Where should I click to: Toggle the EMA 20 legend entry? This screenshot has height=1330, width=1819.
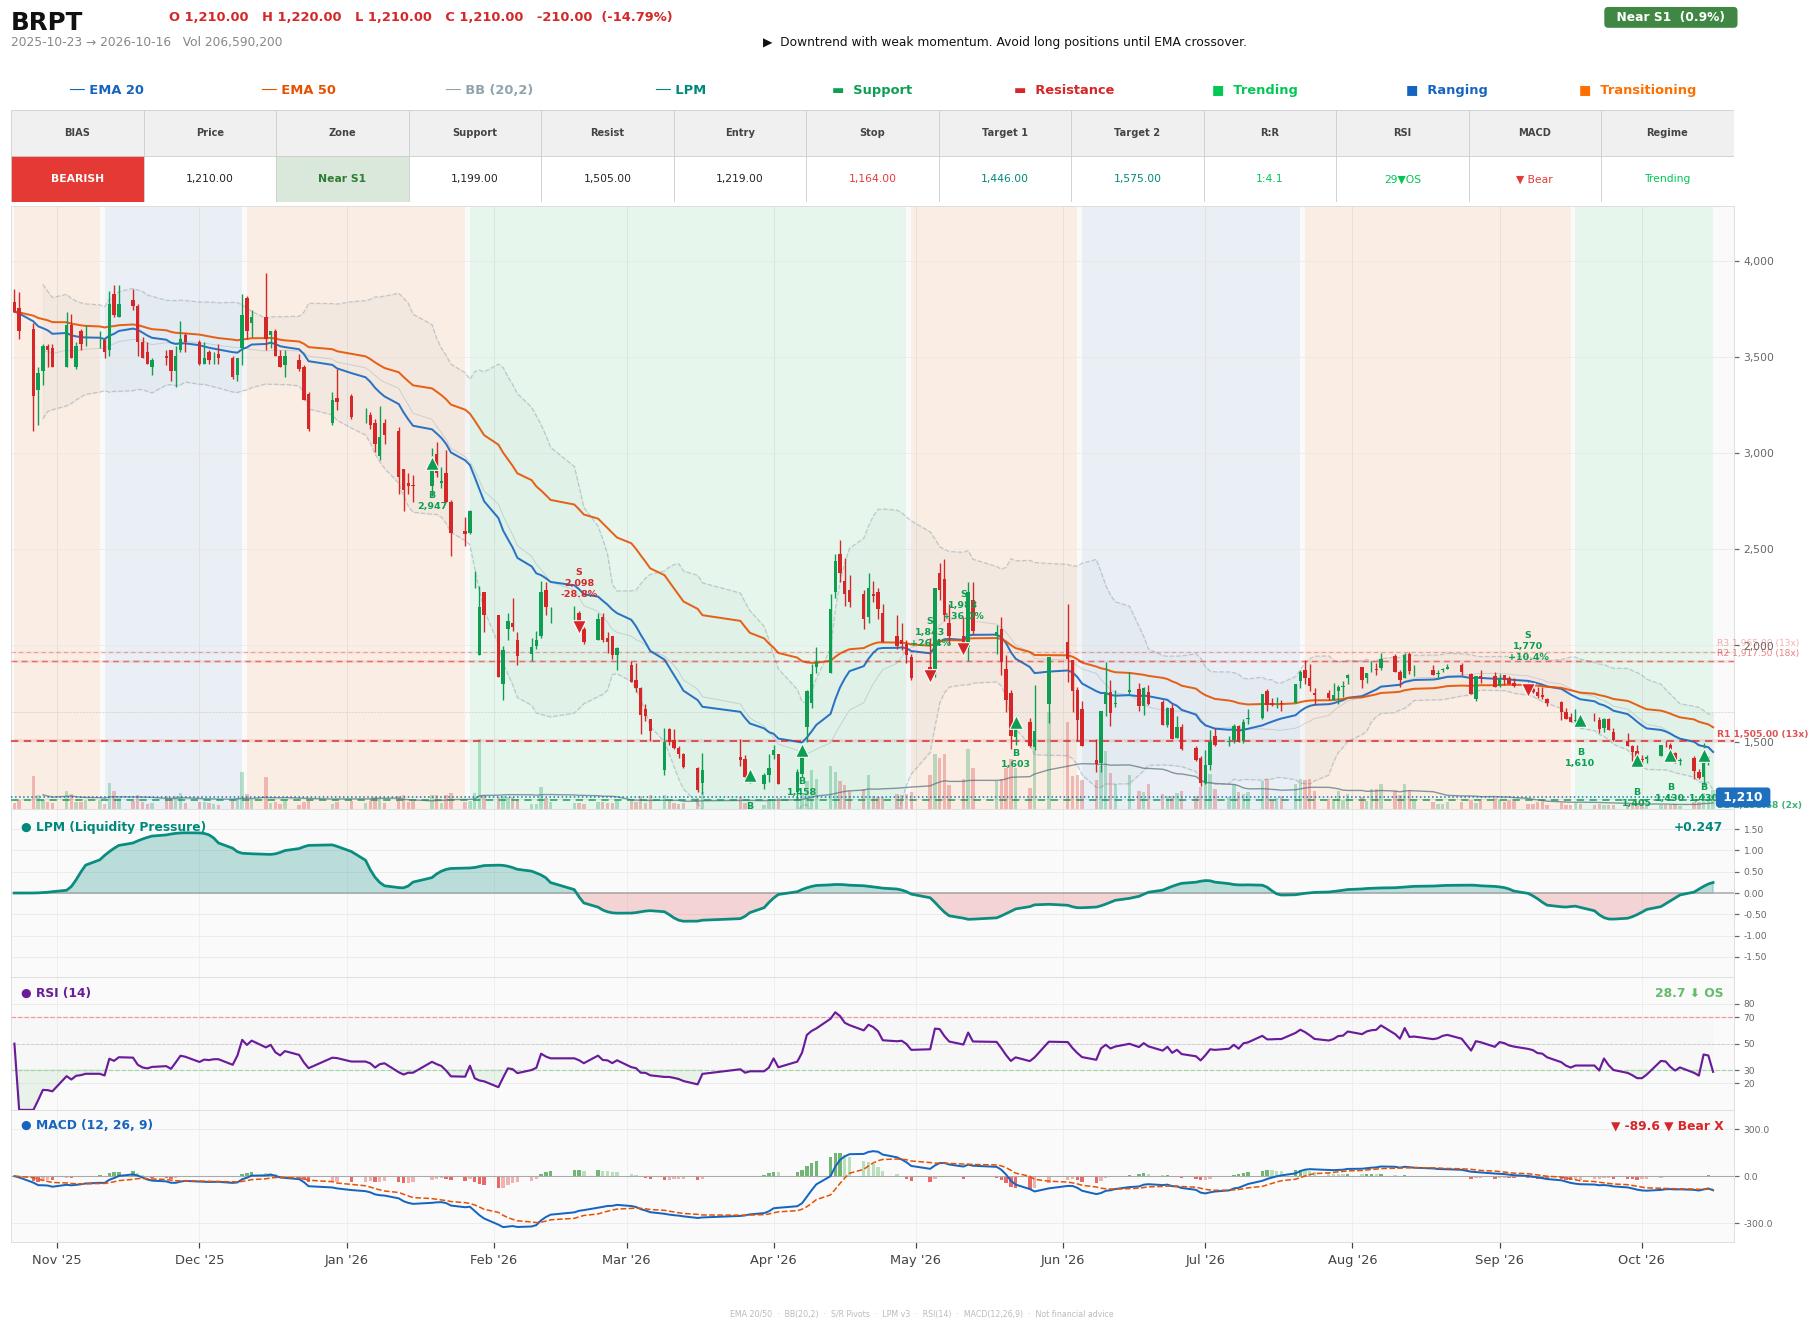click(x=106, y=90)
